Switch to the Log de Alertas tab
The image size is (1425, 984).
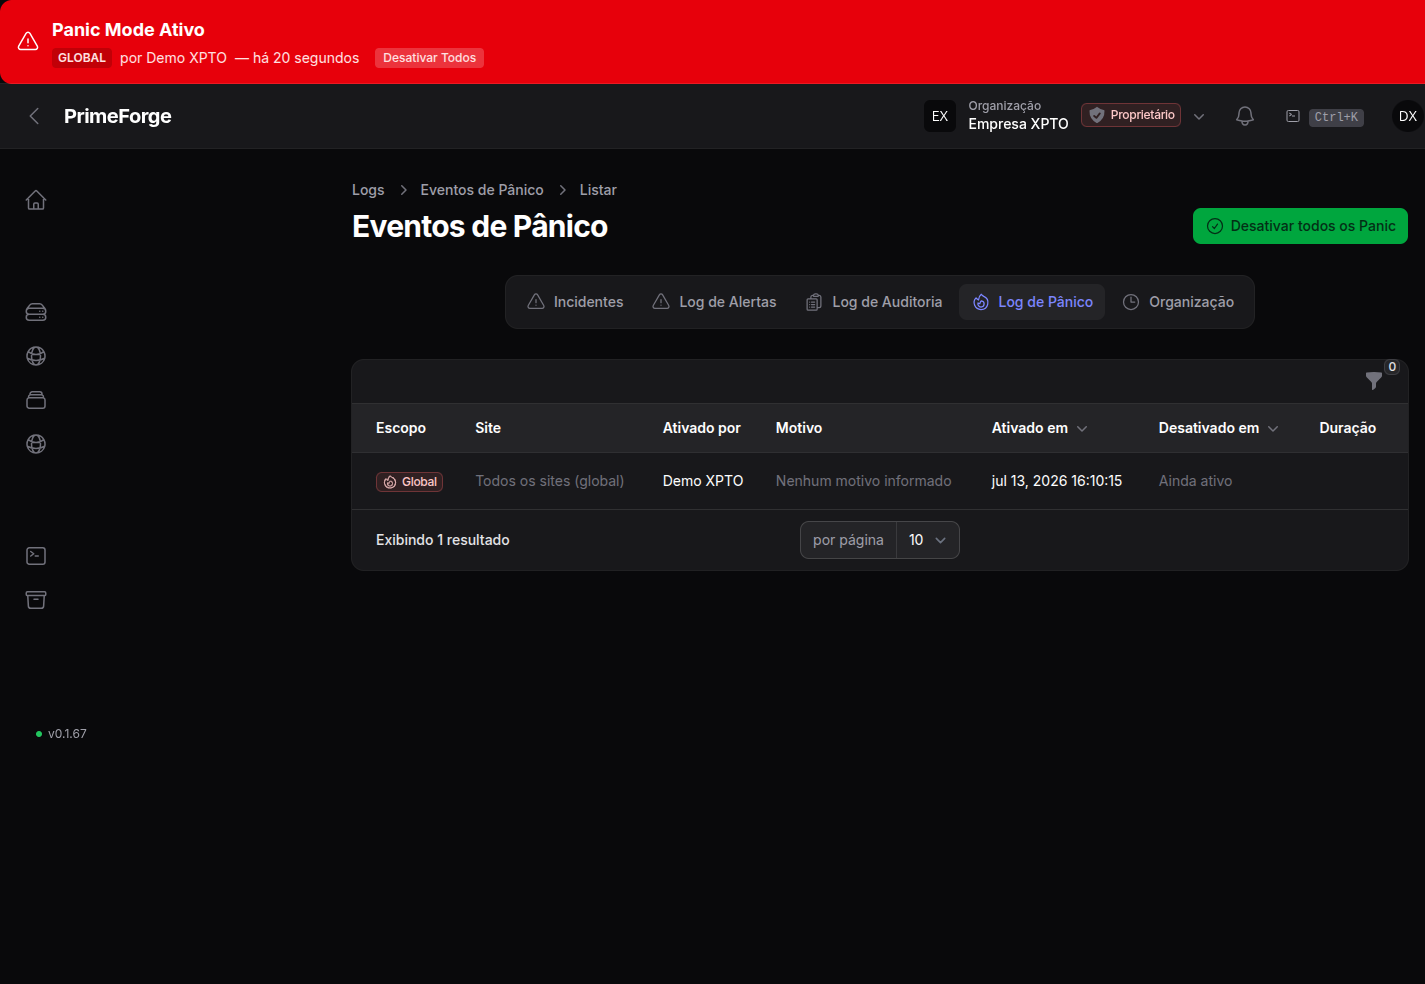pyautogui.click(x=714, y=302)
